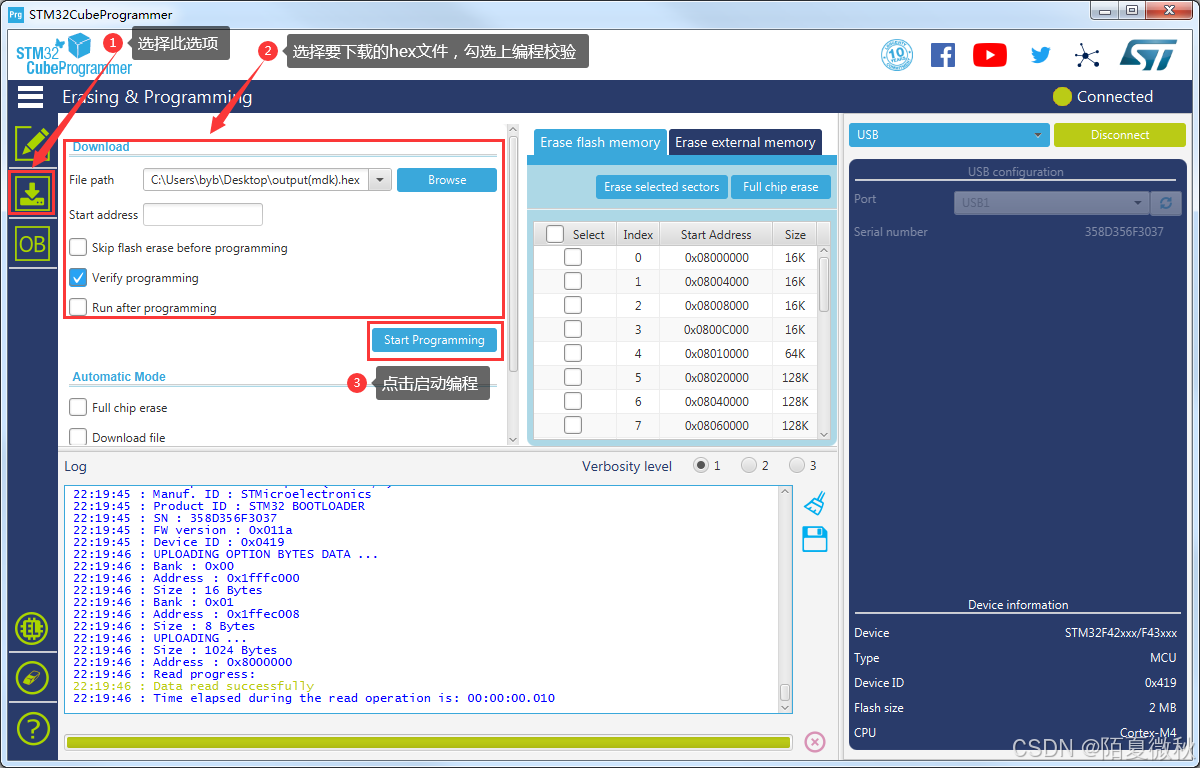Open the USB connection type dropdown
The width and height of the screenshot is (1200, 768).
(x=949, y=135)
